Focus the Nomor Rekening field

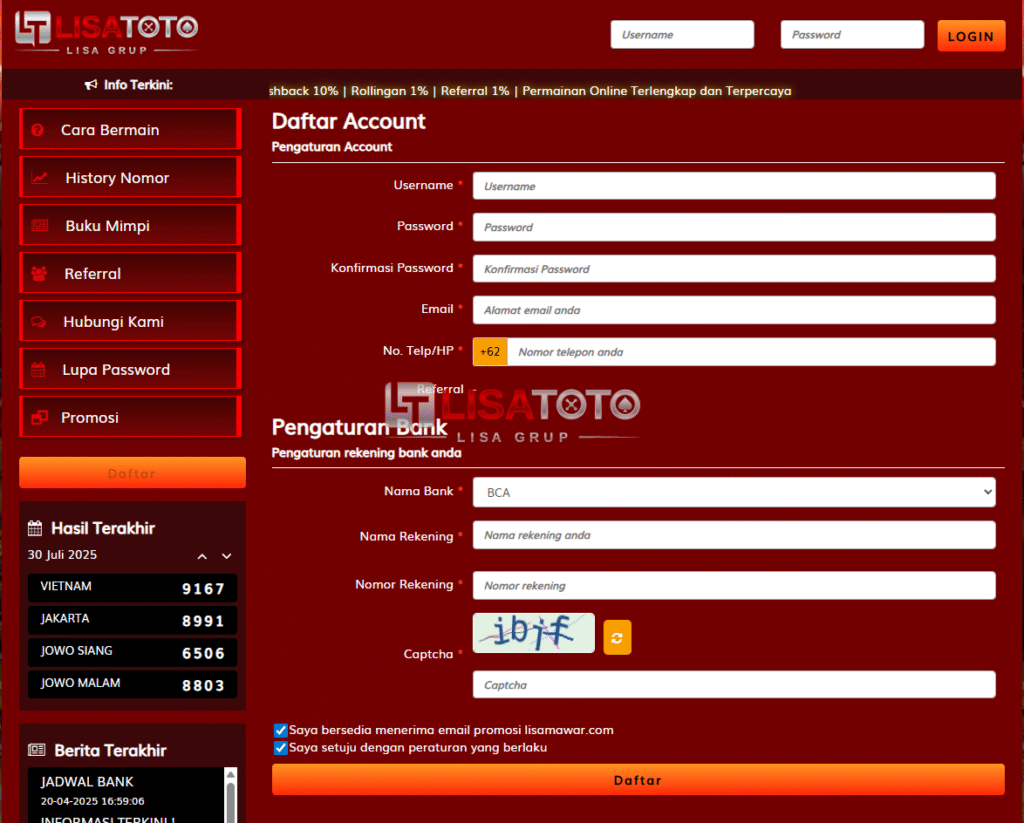[734, 586]
